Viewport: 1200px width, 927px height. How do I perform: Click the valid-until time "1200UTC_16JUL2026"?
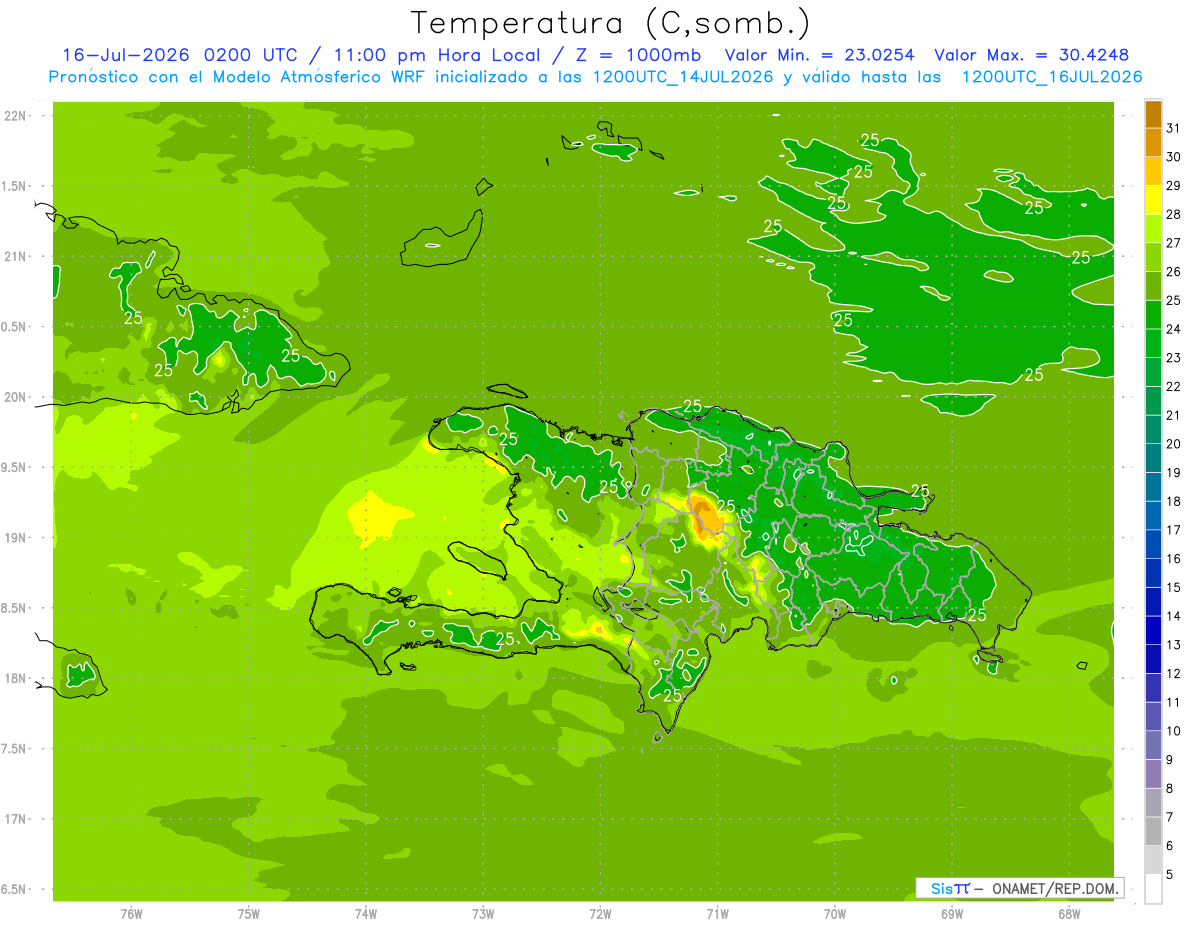tap(1052, 77)
